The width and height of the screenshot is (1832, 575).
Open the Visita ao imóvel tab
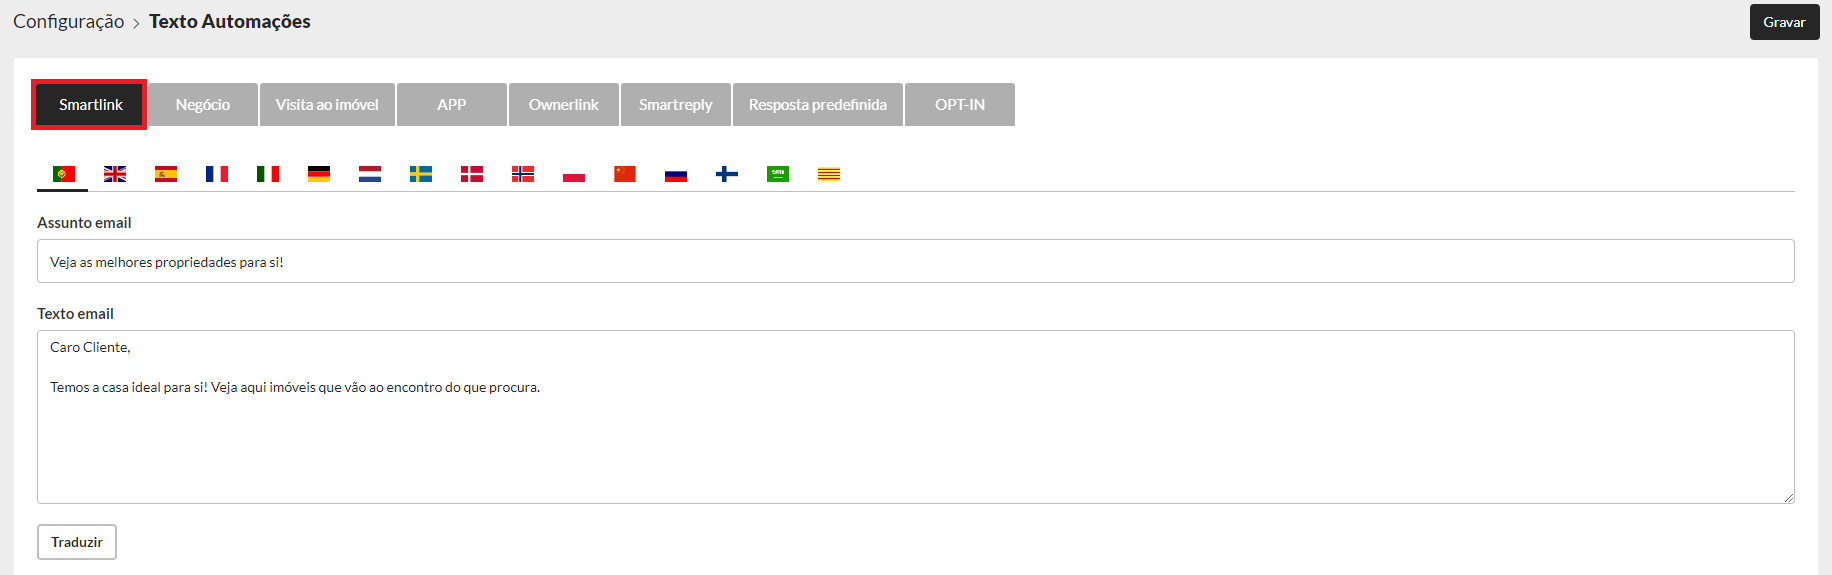coord(327,104)
